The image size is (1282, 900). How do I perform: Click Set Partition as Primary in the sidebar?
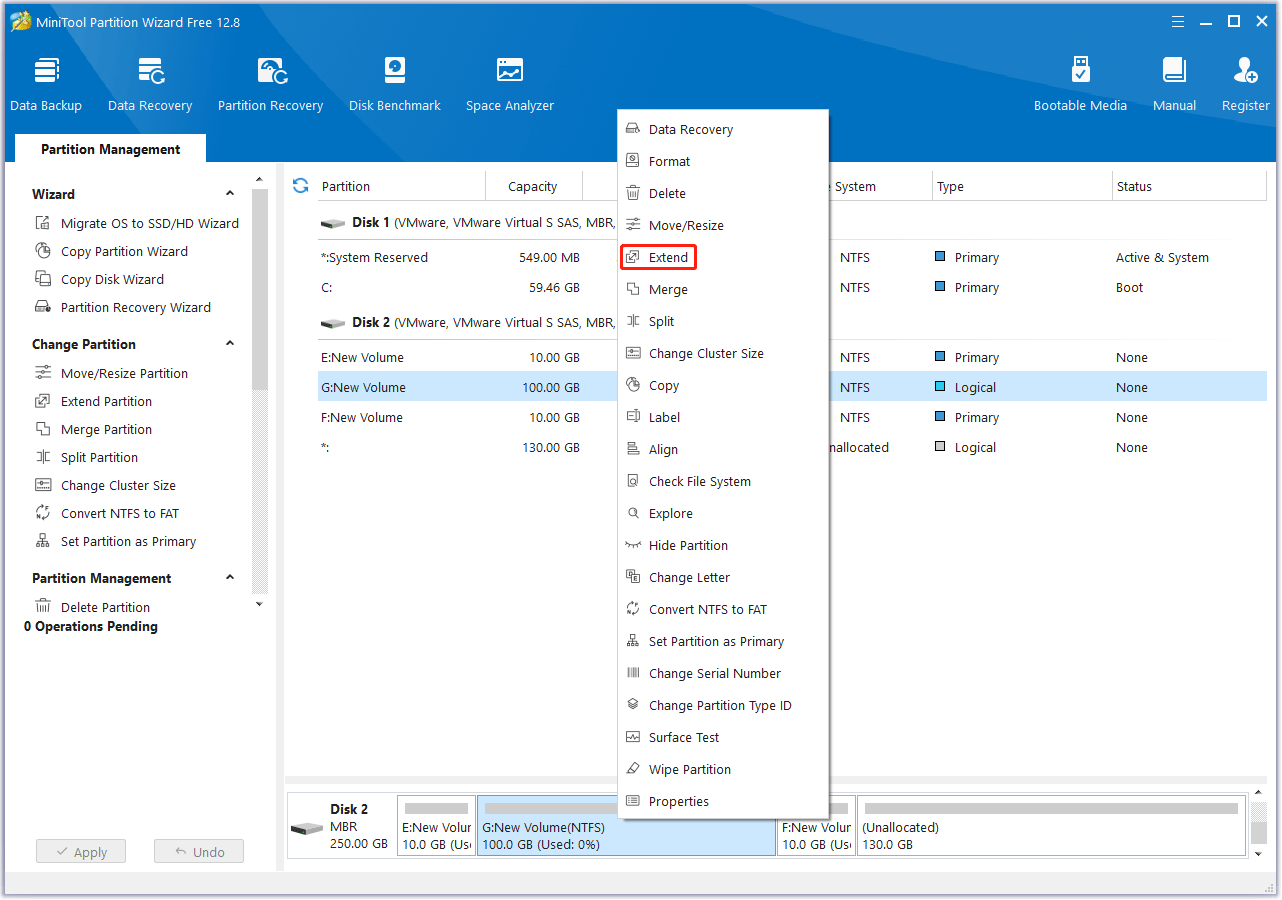point(116,541)
